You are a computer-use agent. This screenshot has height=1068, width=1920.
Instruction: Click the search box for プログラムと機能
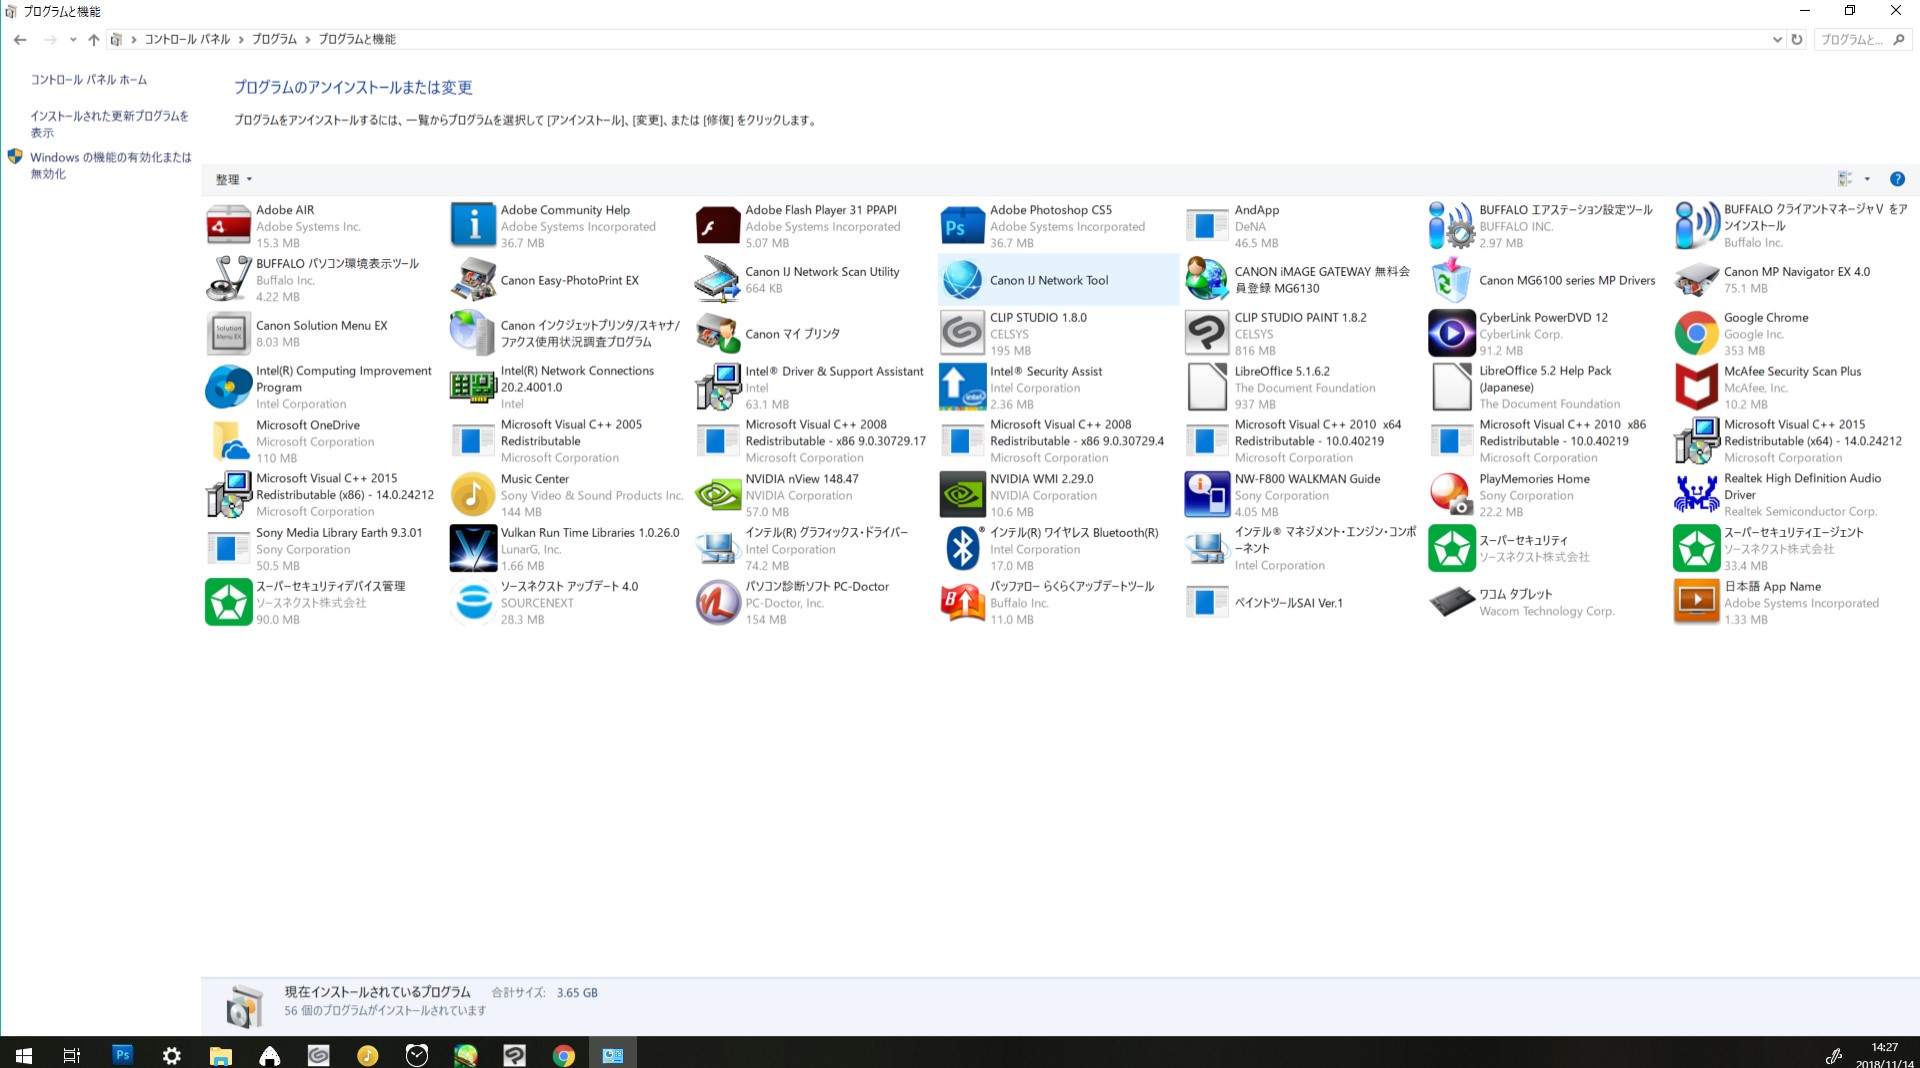1852,40
